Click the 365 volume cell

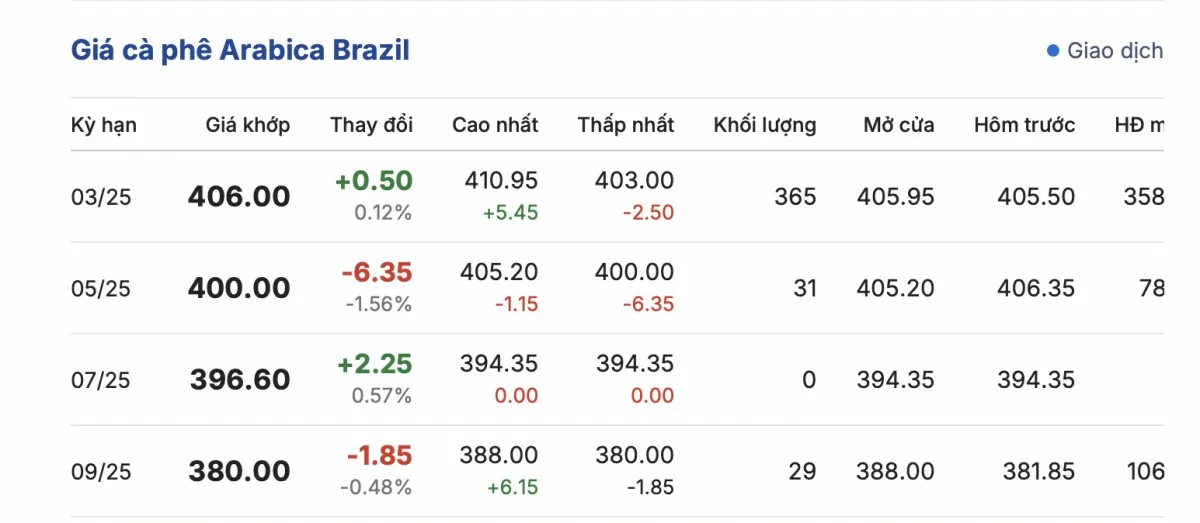click(795, 197)
